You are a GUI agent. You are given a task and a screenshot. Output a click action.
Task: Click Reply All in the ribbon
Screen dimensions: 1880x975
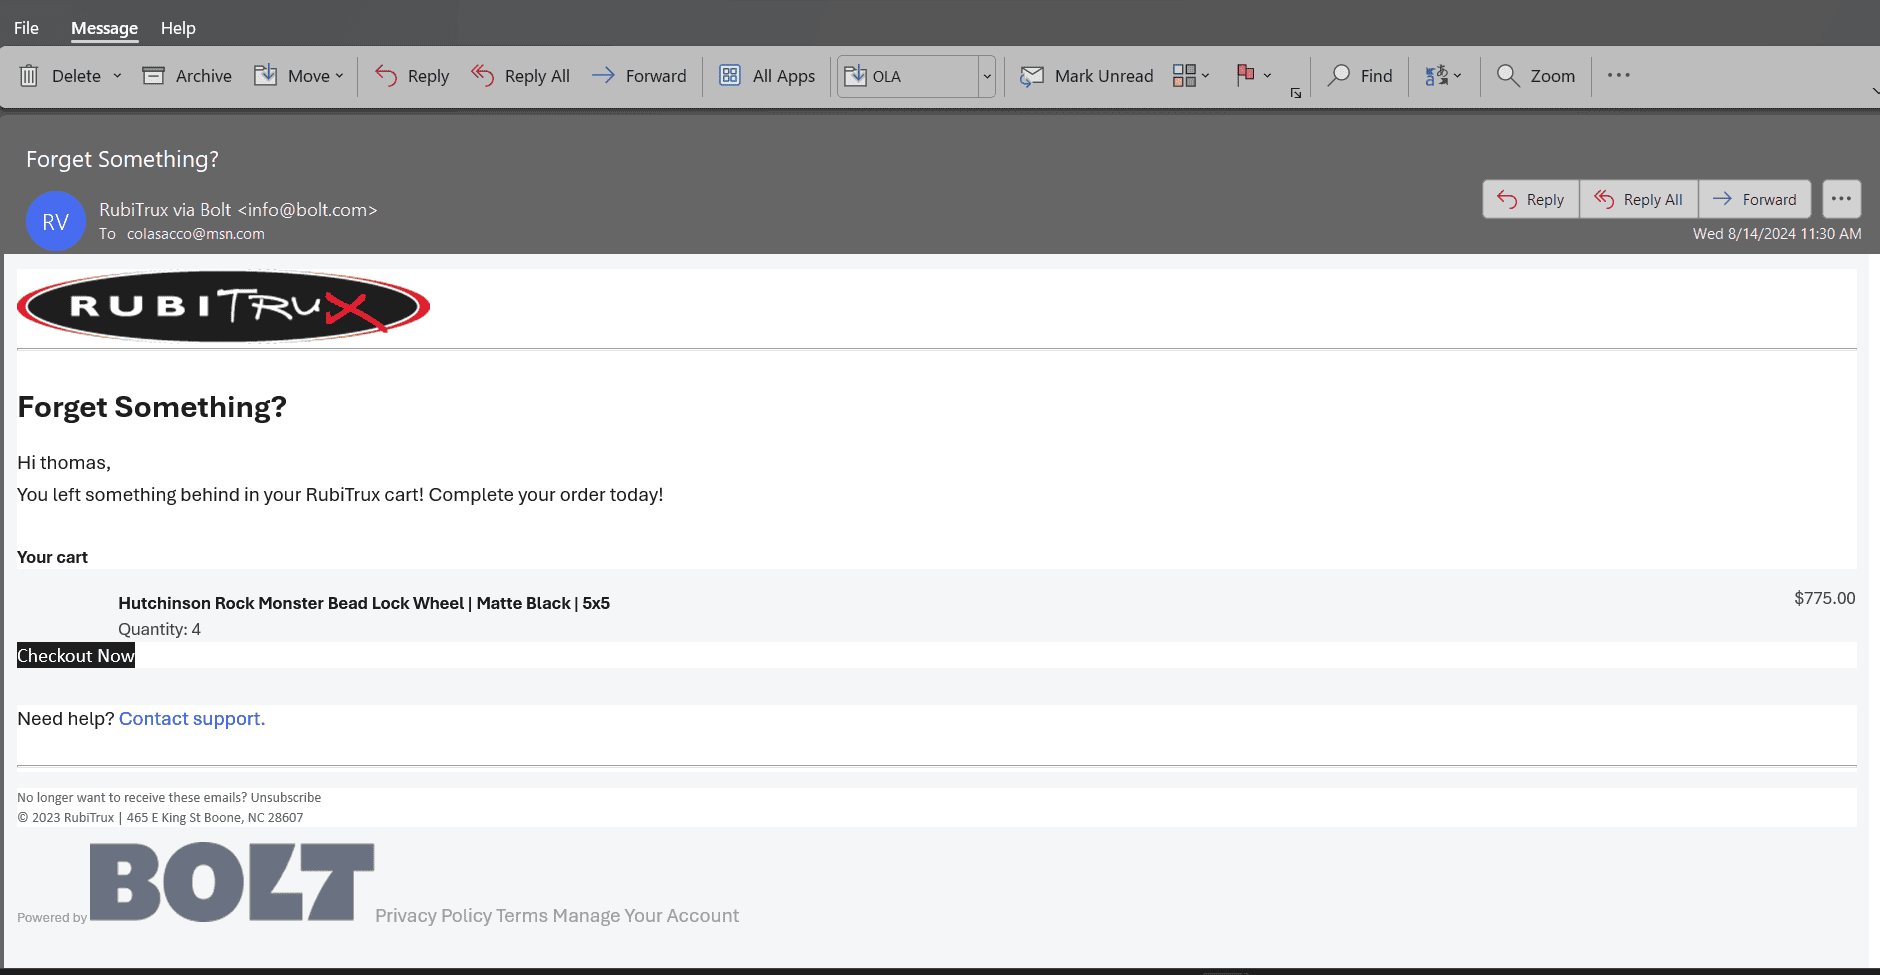tap(520, 76)
